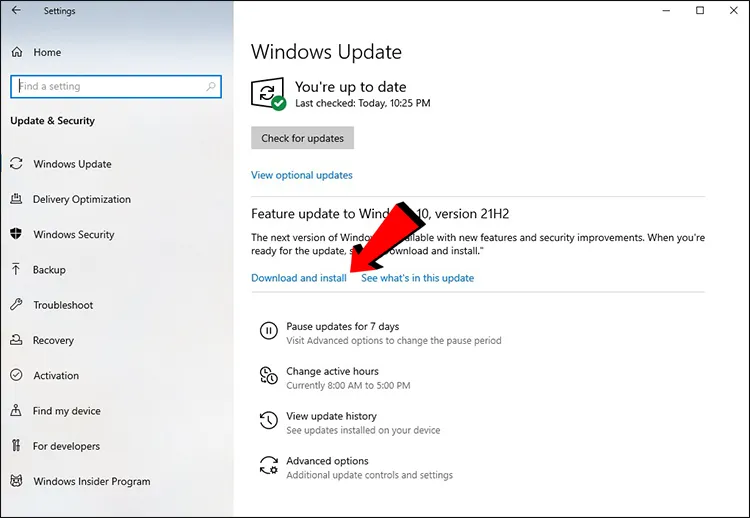The image size is (750, 518).
Task: Go to Windows Security section
Action: point(74,234)
